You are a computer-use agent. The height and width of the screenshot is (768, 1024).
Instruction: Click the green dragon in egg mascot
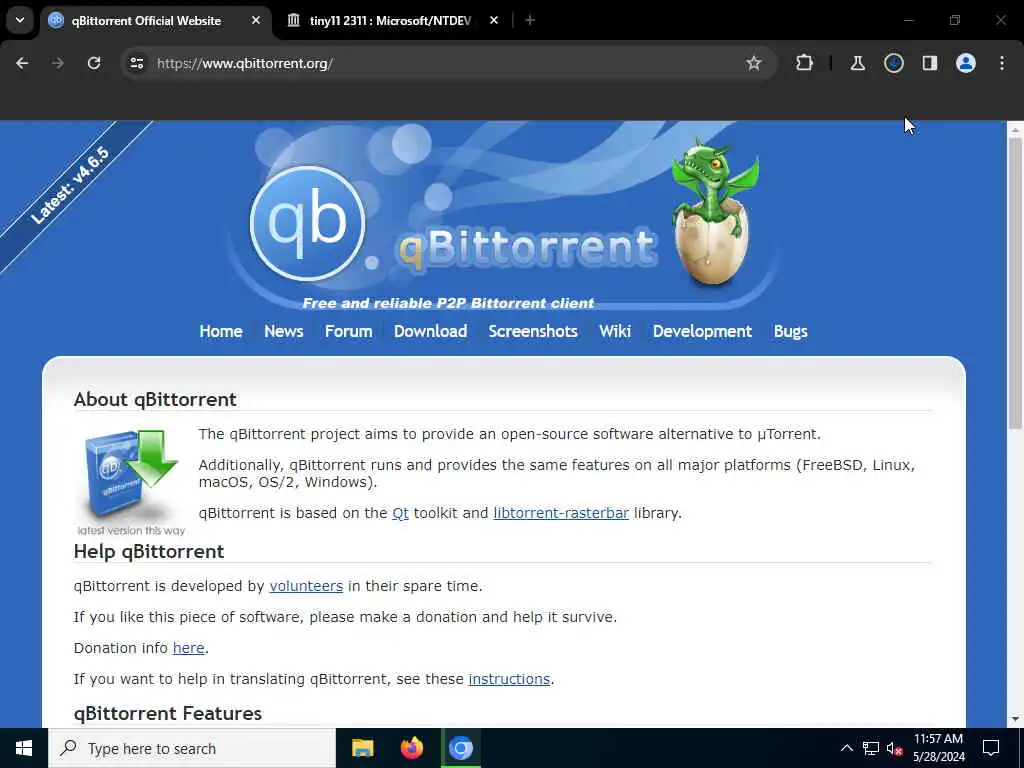[714, 212]
